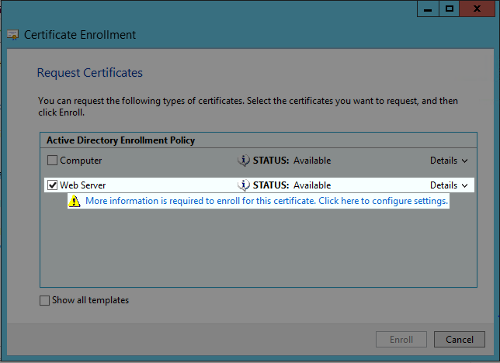This screenshot has height=363, width=500.
Task: Click the info status icon for Computer
Action: (x=244, y=161)
